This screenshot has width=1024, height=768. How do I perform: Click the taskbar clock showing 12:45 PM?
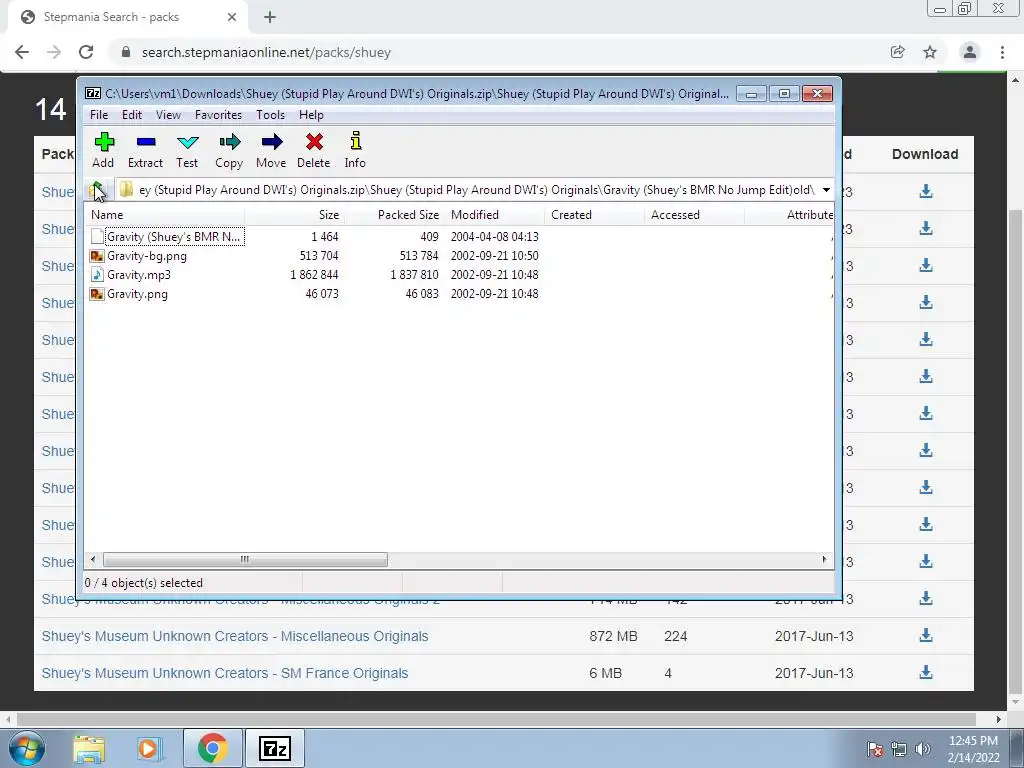[973, 741]
